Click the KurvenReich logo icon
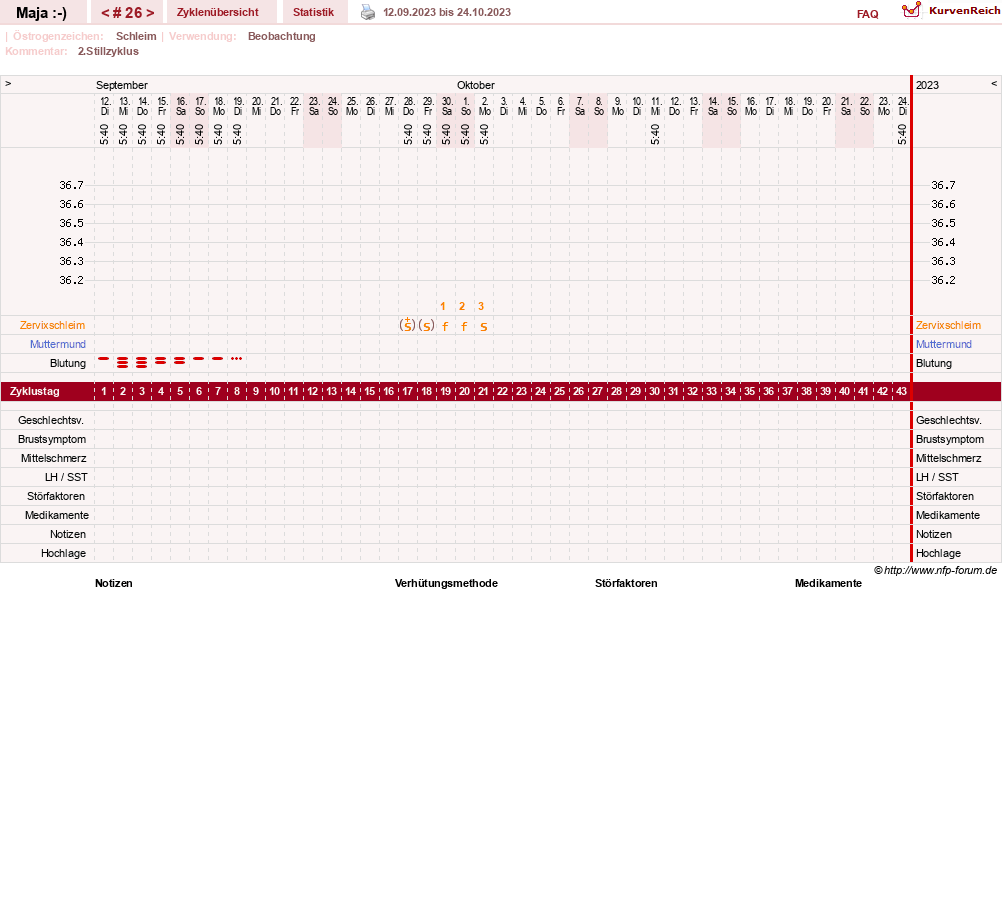The height and width of the screenshot is (902, 1002). [912, 10]
